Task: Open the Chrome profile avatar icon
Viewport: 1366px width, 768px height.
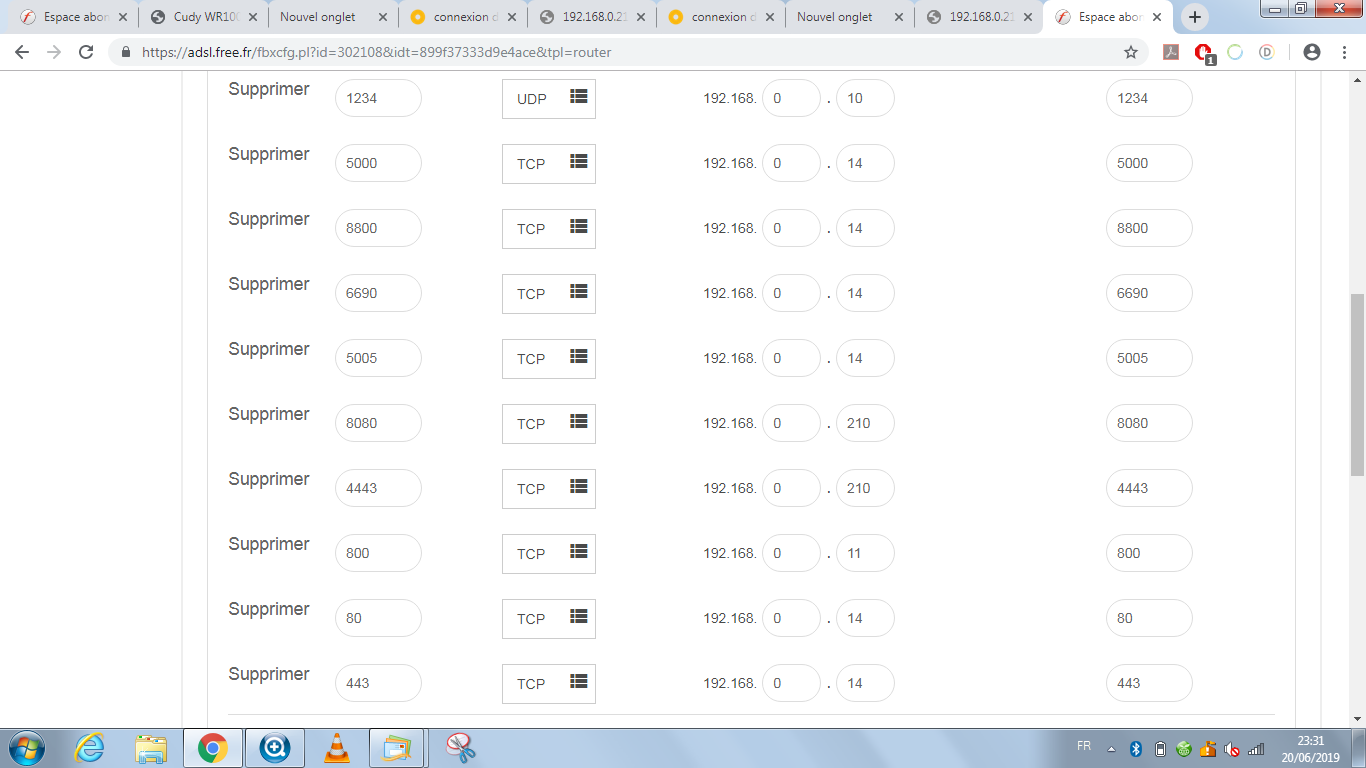Action: 1312,52
